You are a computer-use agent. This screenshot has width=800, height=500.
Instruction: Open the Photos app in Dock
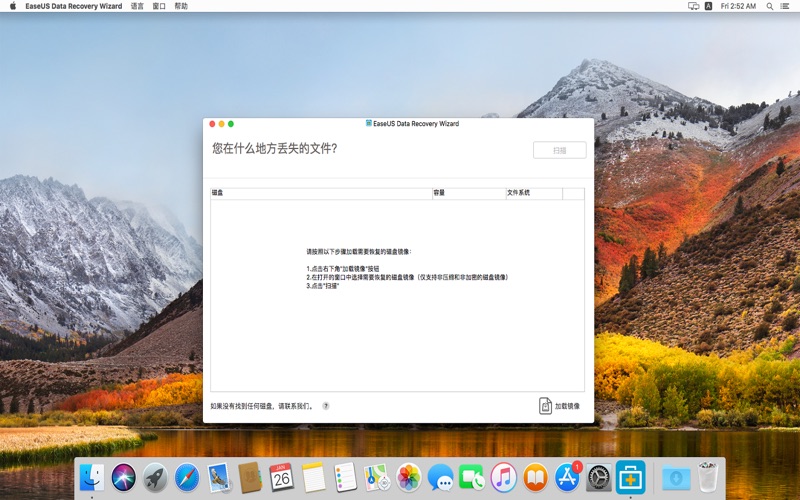(x=408, y=477)
